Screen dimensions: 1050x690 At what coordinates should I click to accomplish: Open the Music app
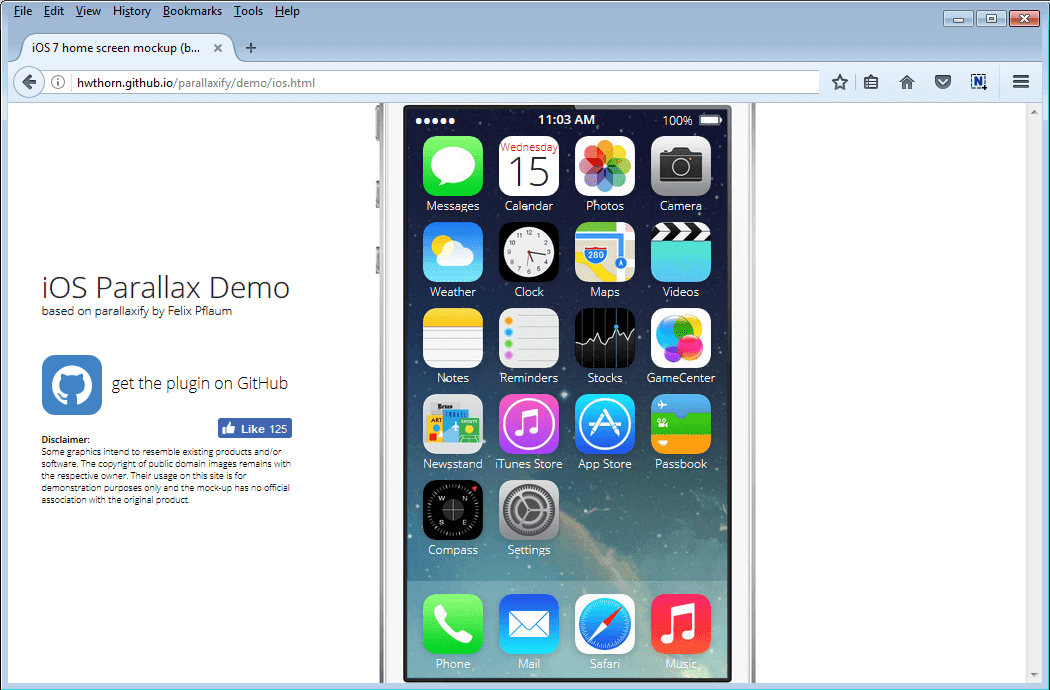[x=681, y=622]
